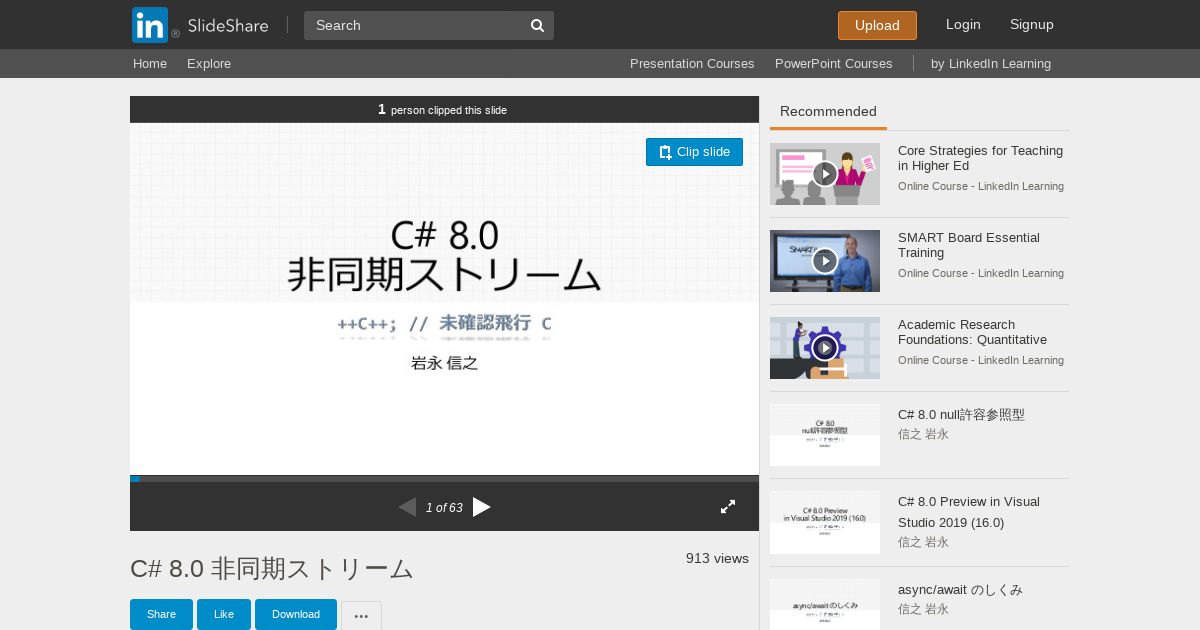1200x630 pixels.
Task: Open Explore in navigation bar
Action: [x=209, y=63]
